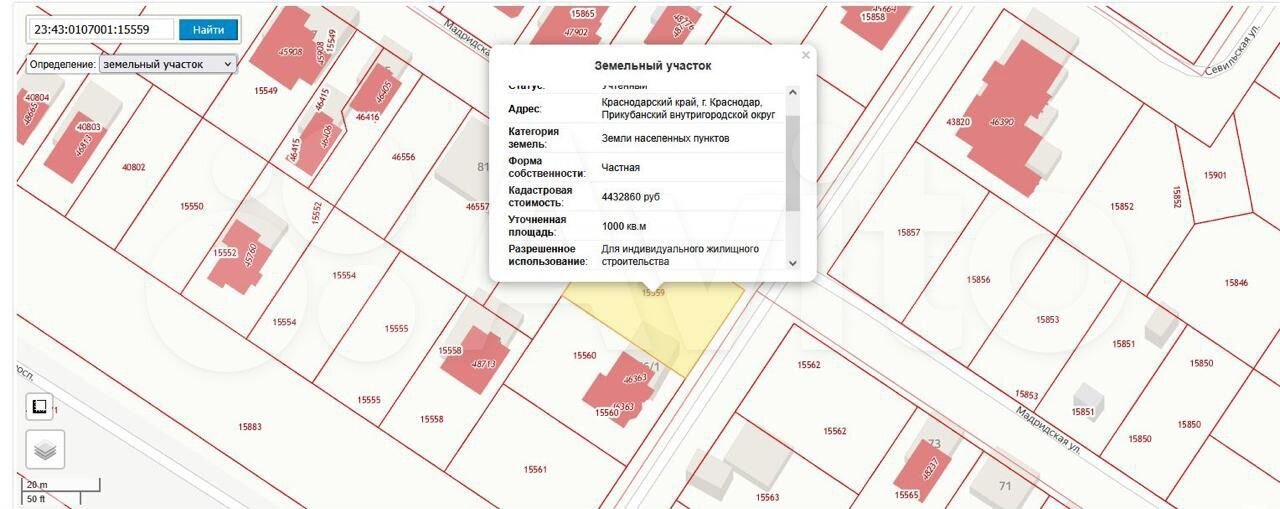Click land parcel 15857
1280x509 pixels.
[908, 232]
